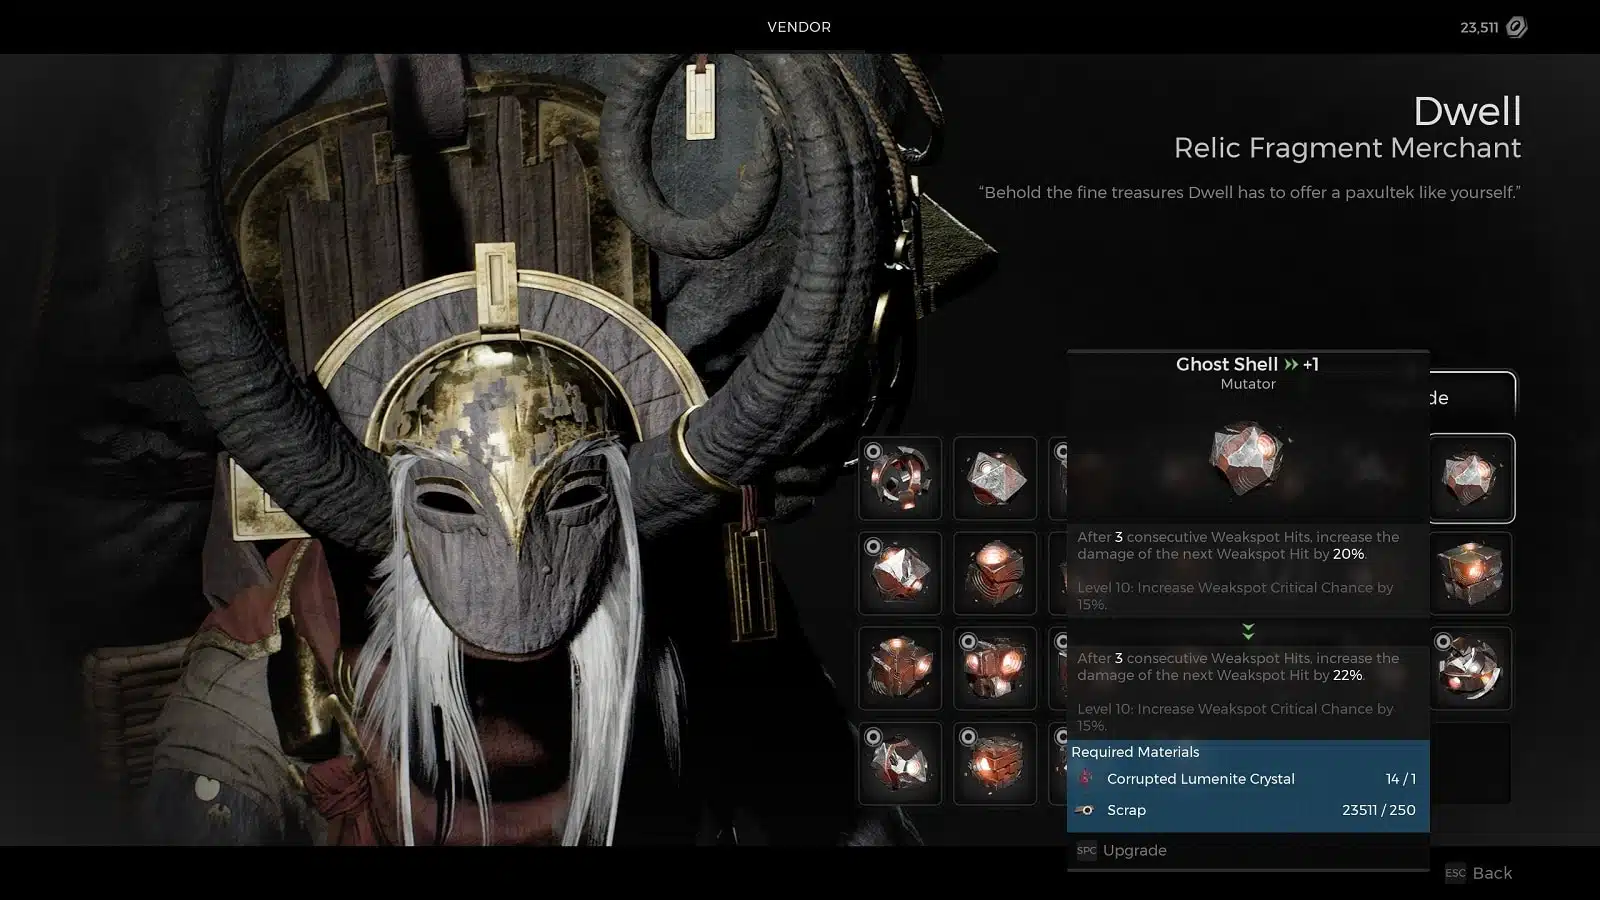The image size is (1600, 900).
Task: Click equipped marker on the brick-pattern cube
Action: (x=968, y=737)
